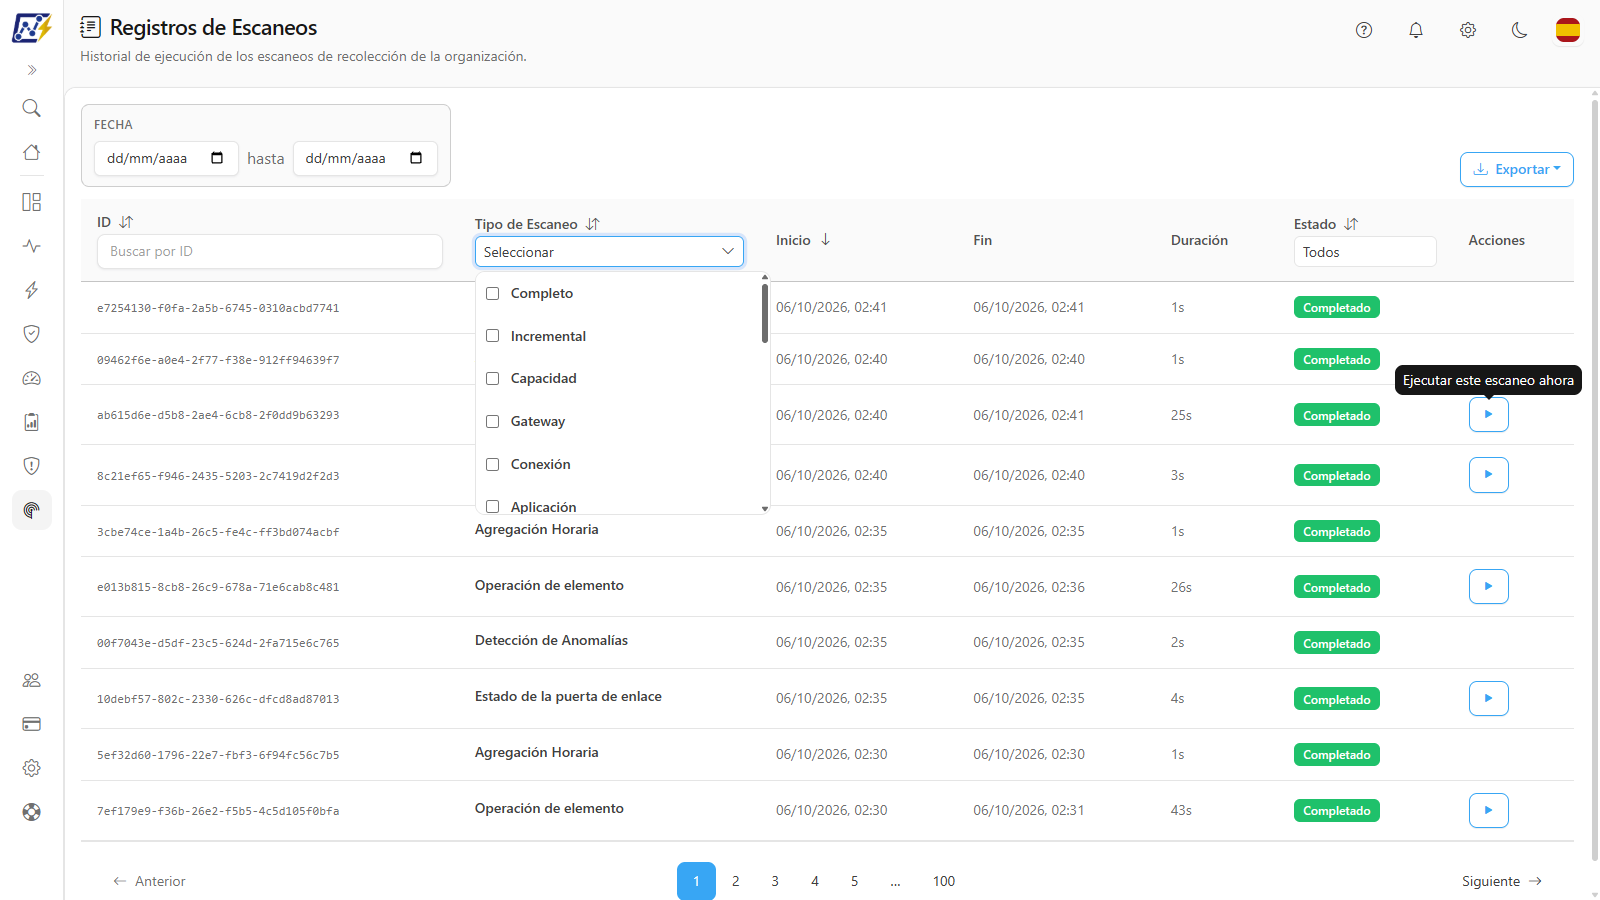Open notifications bell icon
Viewport: 1600px width, 900px height.
coord(1416,30)
